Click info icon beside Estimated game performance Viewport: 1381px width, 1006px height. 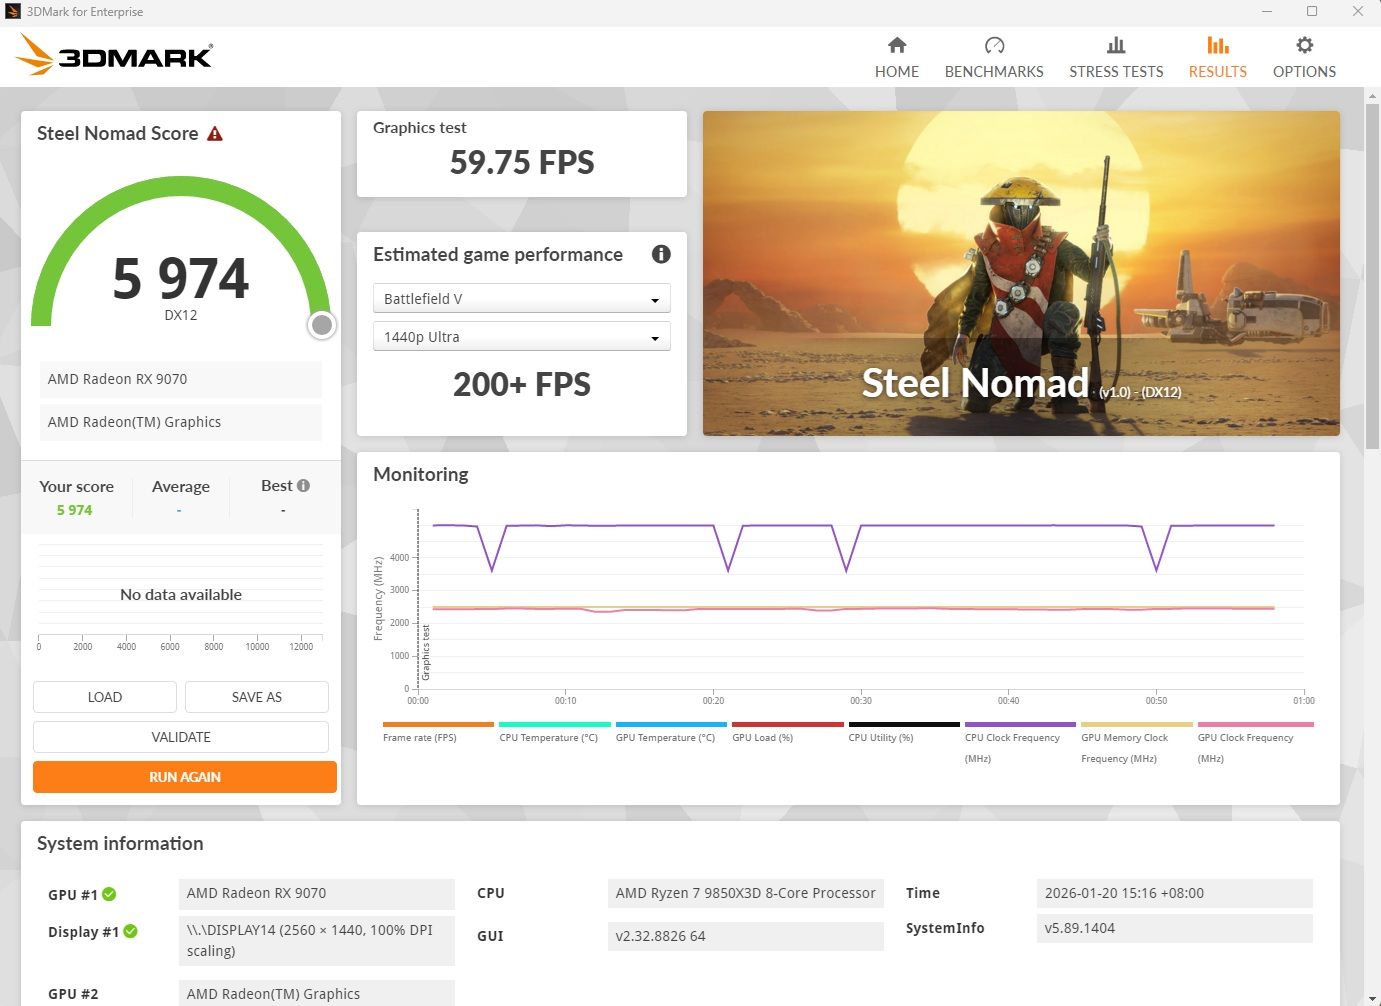[660, 254]
